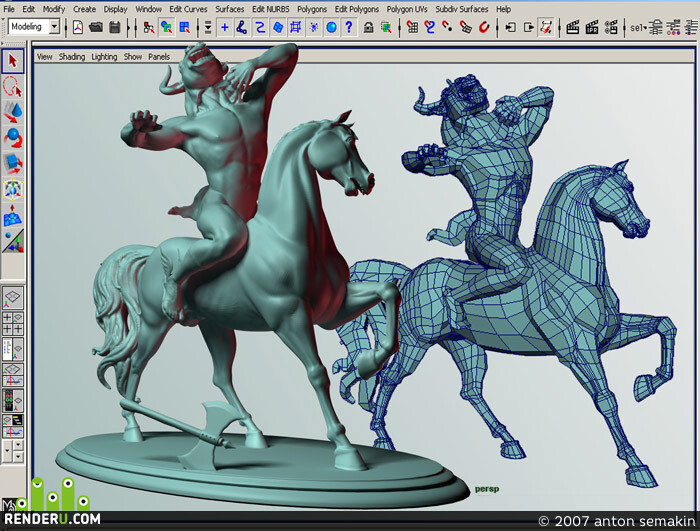The image size is (700, 531).
Task: Choose the Hypershade/Persp layout
Action: coord(12,401)
